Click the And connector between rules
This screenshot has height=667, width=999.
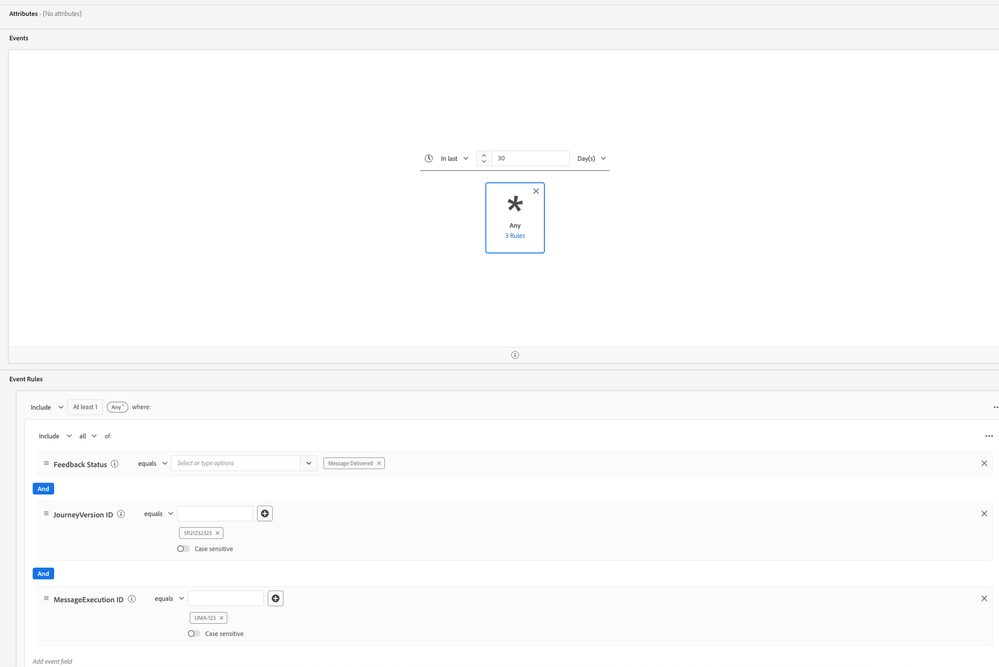(x=43, y=489)
